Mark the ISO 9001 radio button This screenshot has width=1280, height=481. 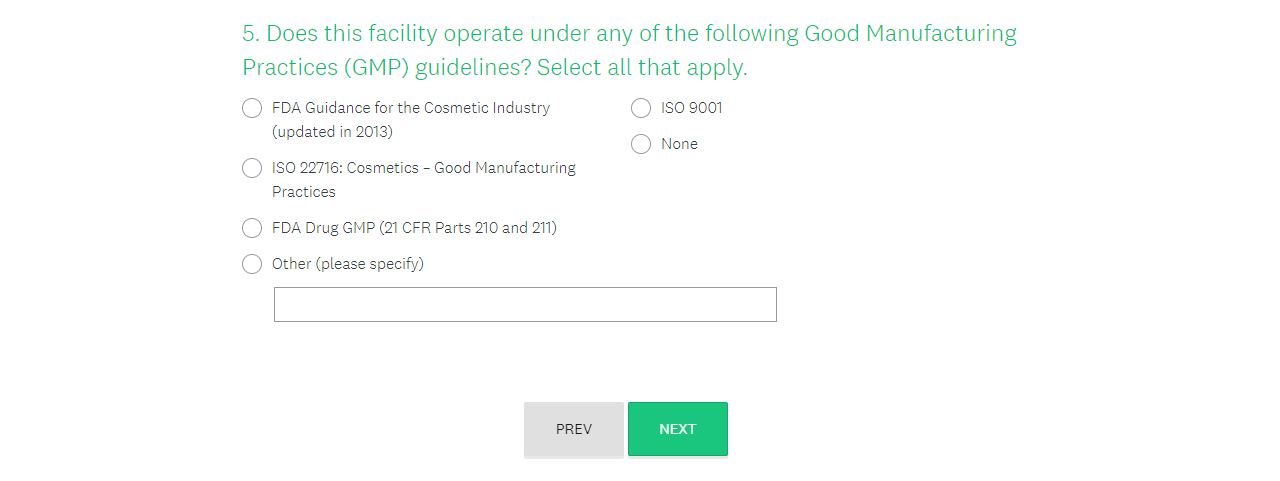[x=641, y=108]
